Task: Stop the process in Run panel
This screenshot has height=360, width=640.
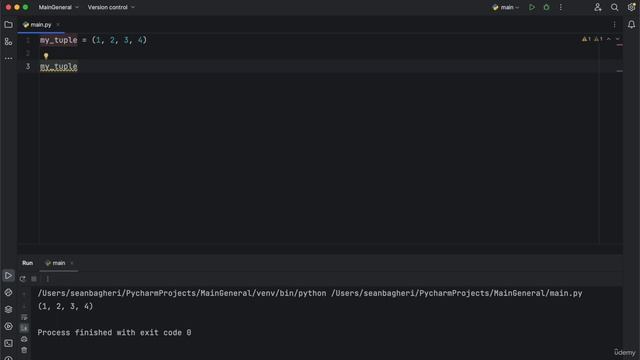Action: coord(34,279)
